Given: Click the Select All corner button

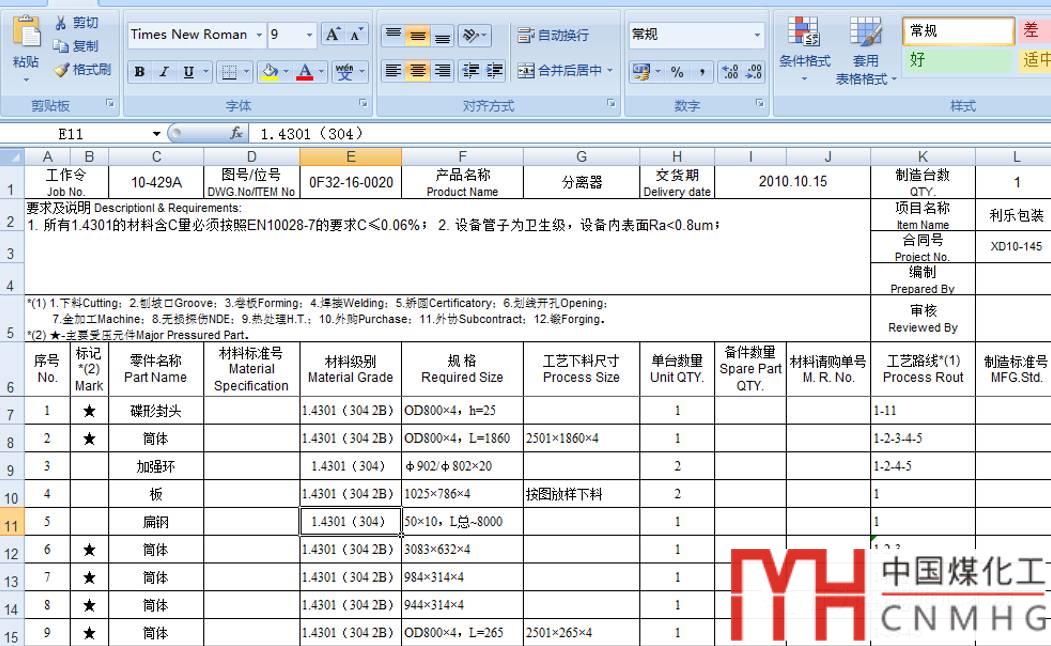Looking at the screenshot, I should 11,157.
